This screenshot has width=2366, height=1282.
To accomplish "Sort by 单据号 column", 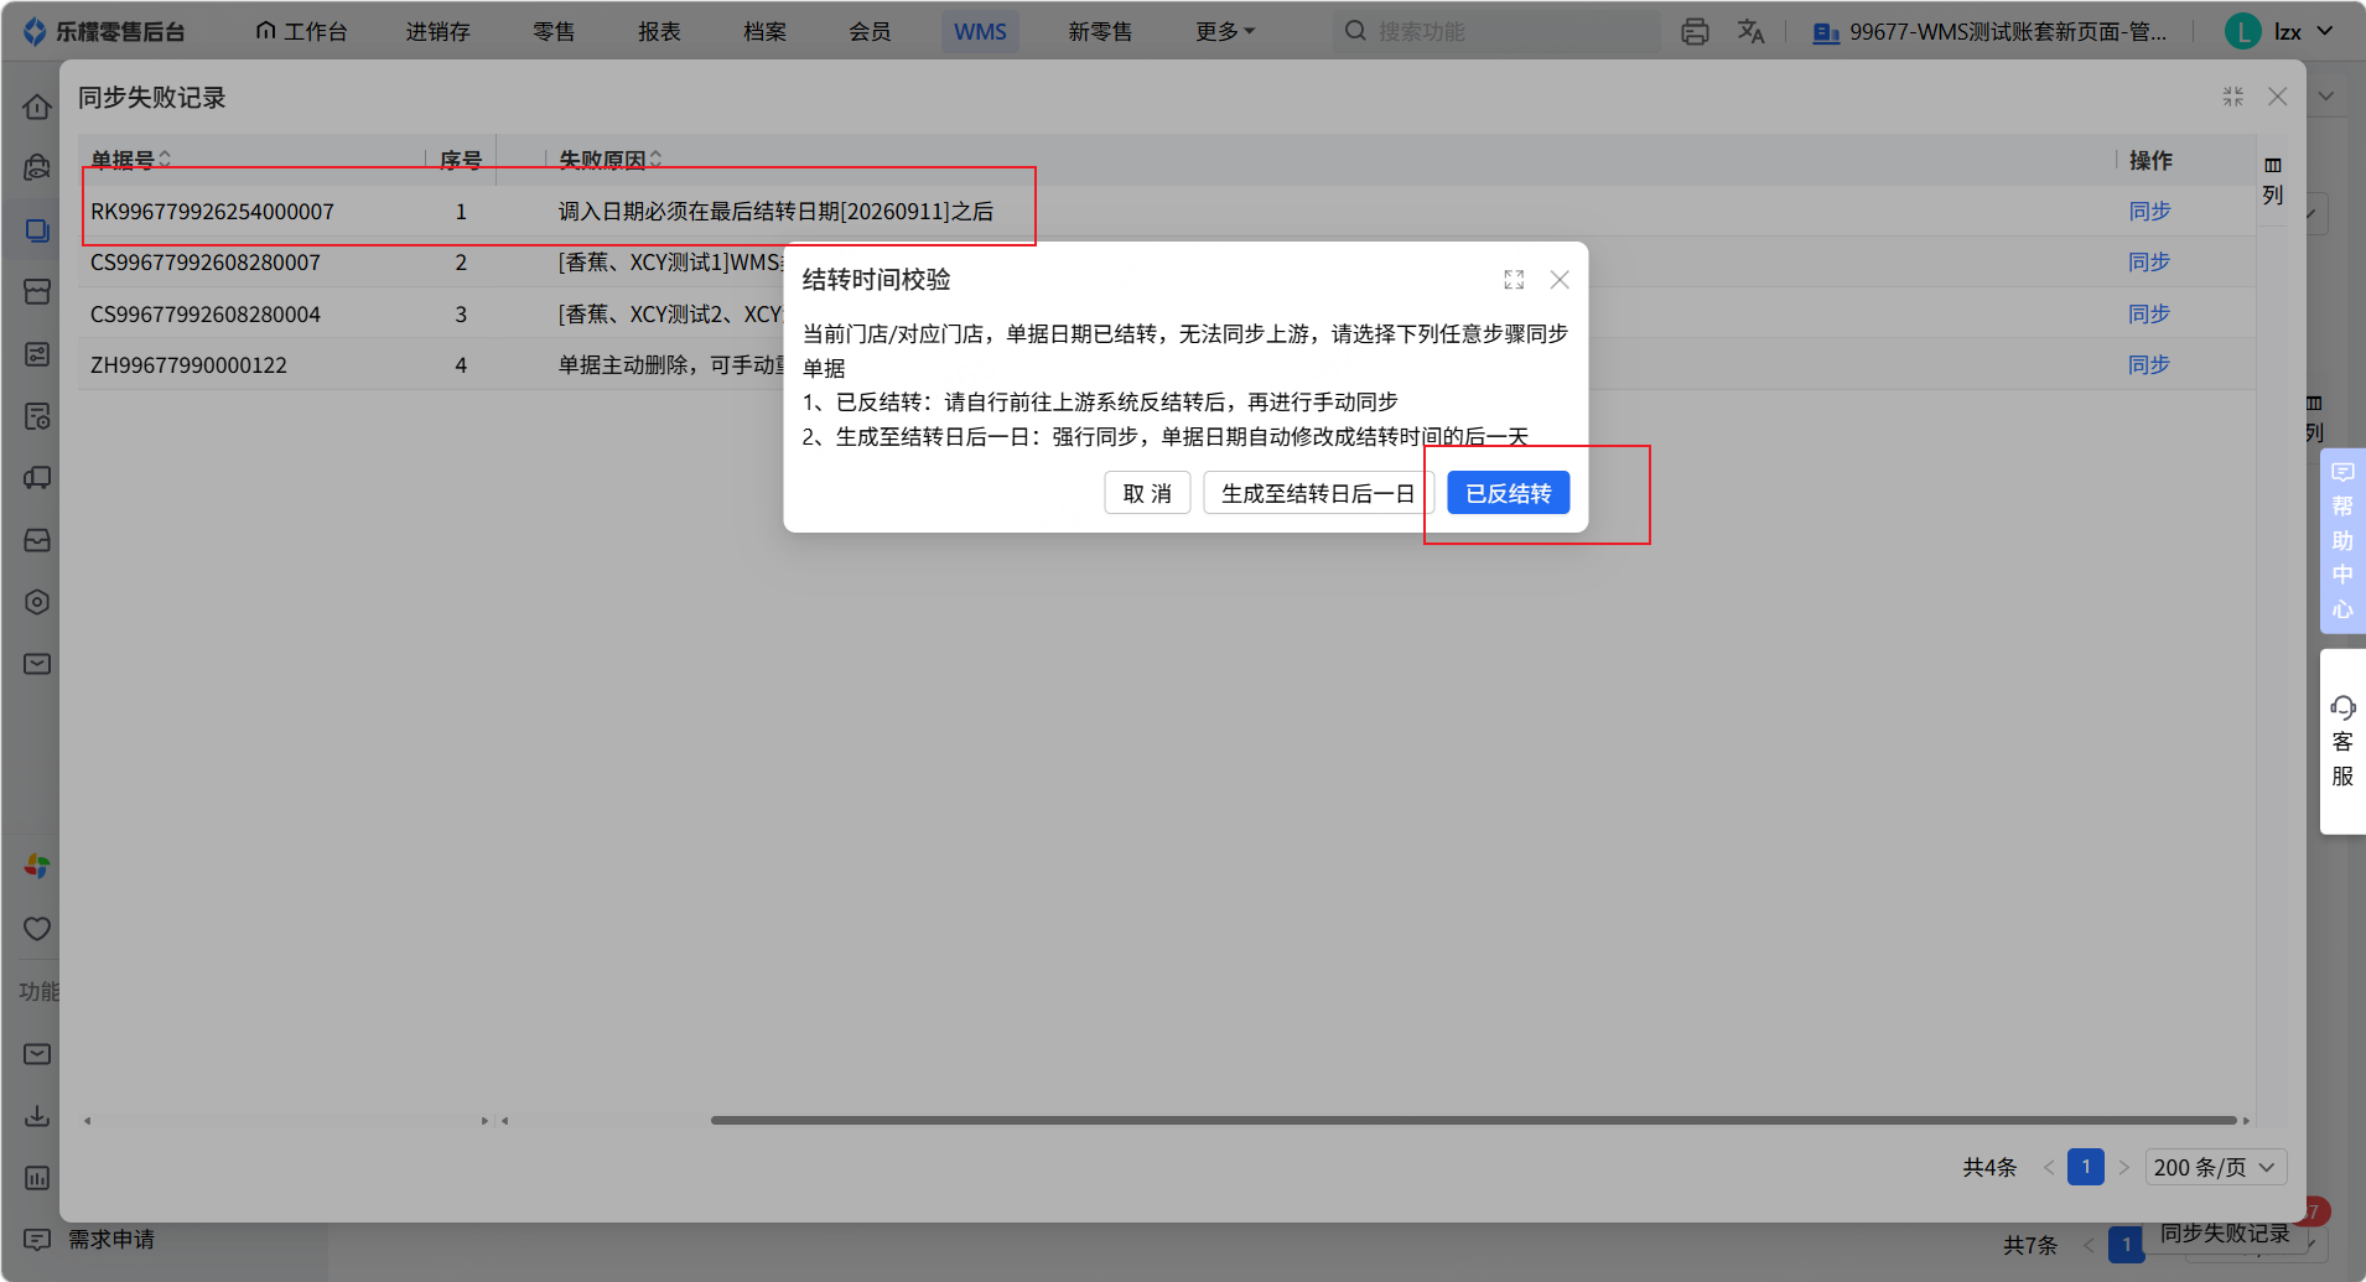I will [165, 159].
